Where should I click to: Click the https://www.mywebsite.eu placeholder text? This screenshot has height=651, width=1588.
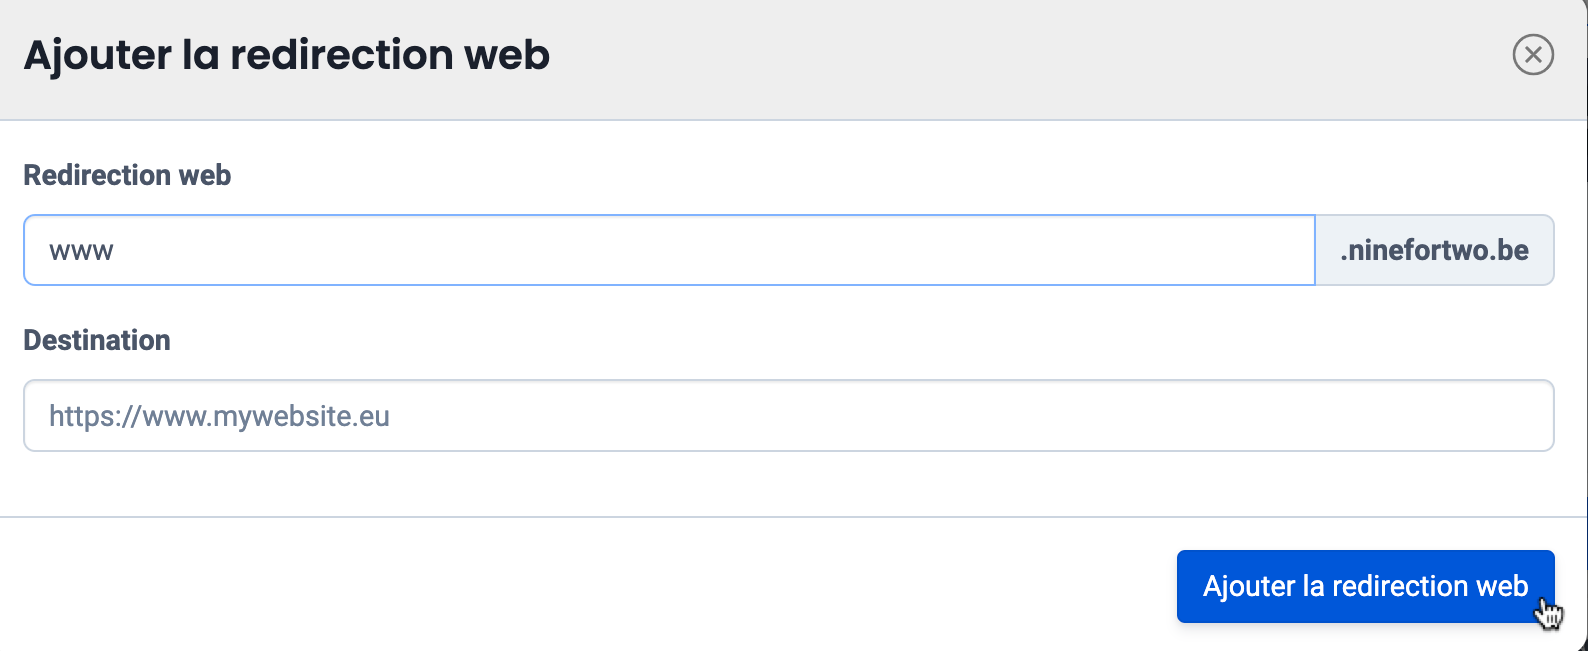click(219, 416)
